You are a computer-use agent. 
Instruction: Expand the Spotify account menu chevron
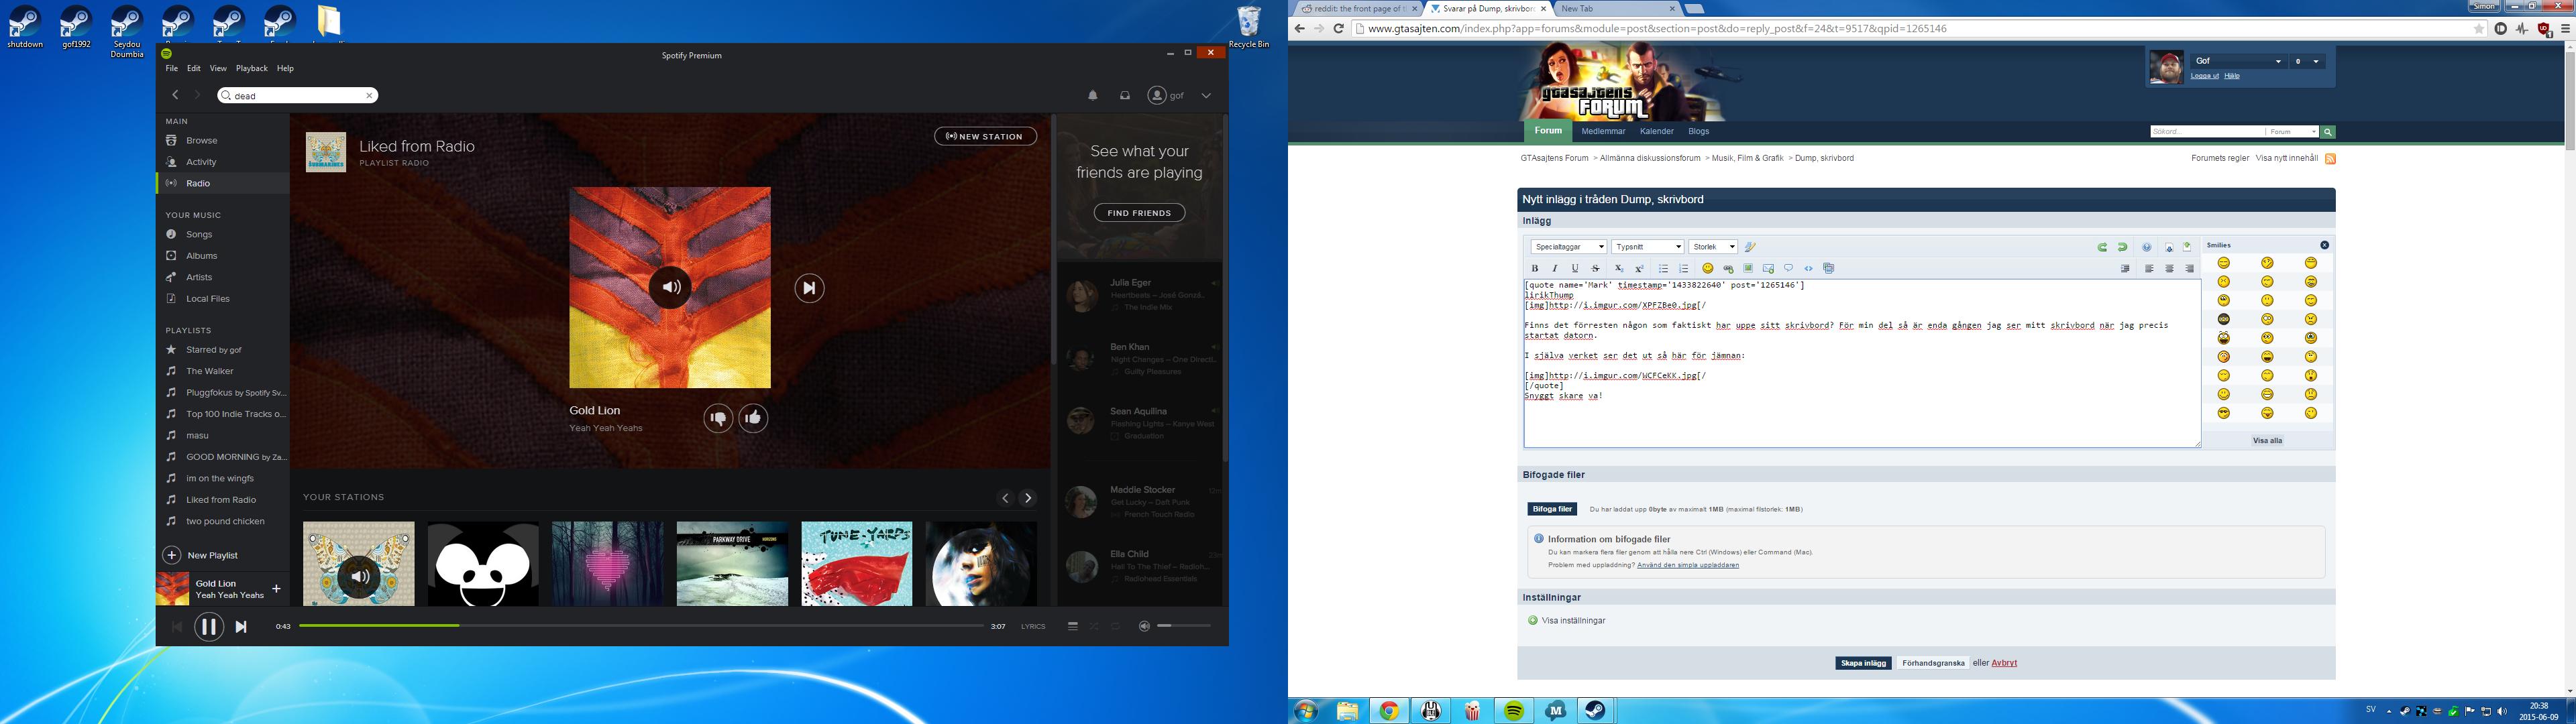click(1206, 96)
